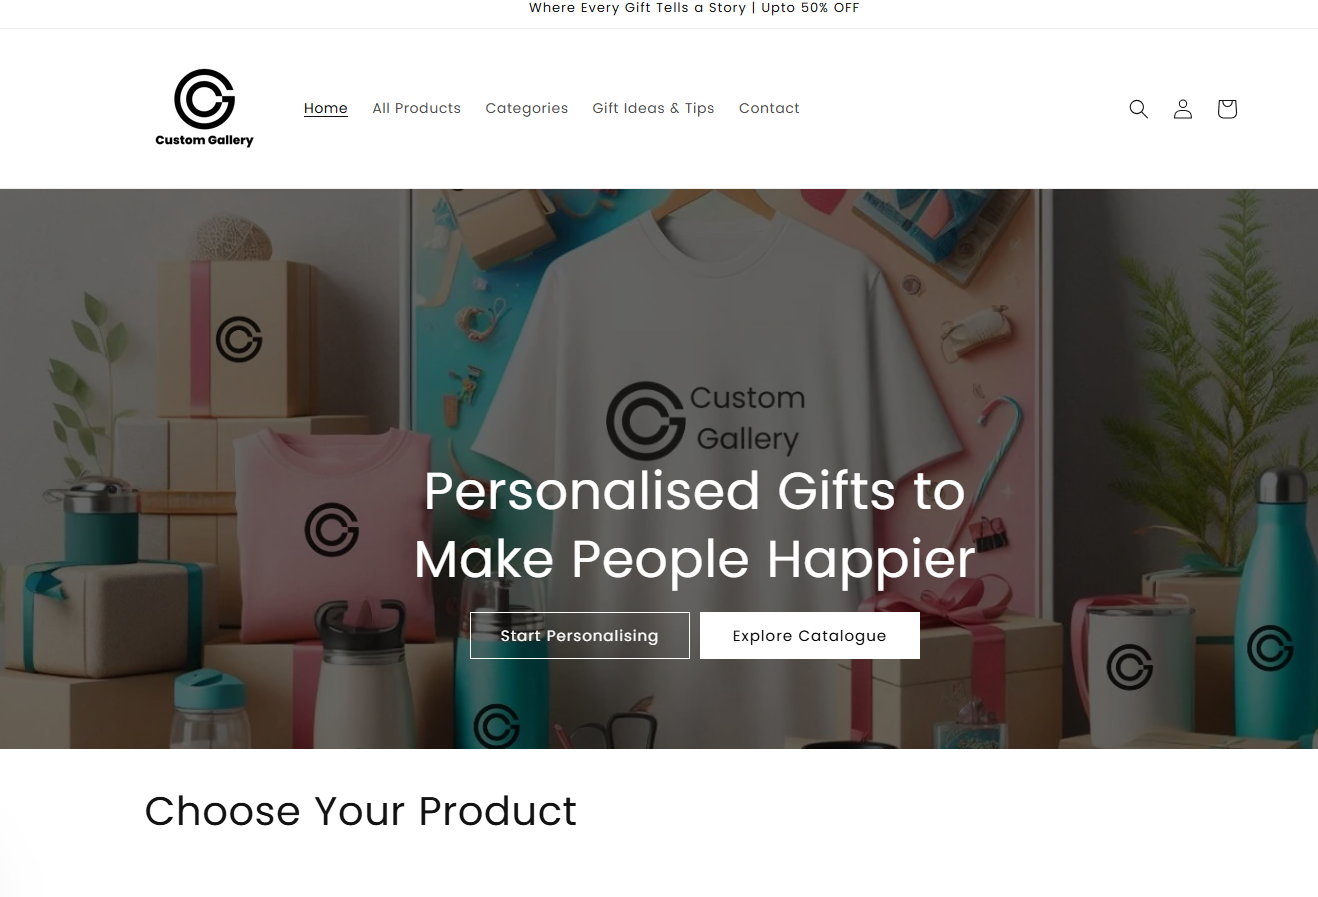Click the CG logo on teal bottle
Viewport: 1318px width, 897px height.
pyautogui.click(x=1271, y=647)
